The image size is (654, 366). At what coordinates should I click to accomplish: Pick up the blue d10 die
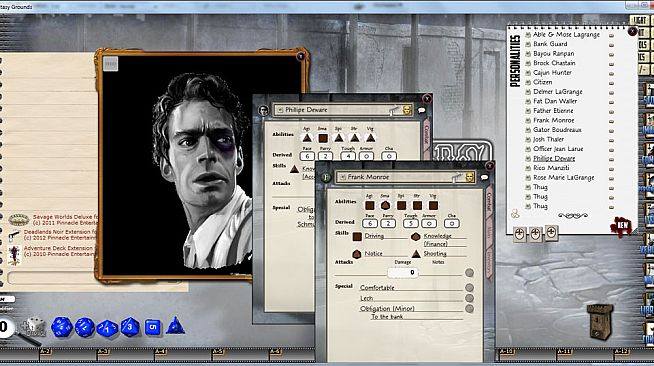[108, 328]
